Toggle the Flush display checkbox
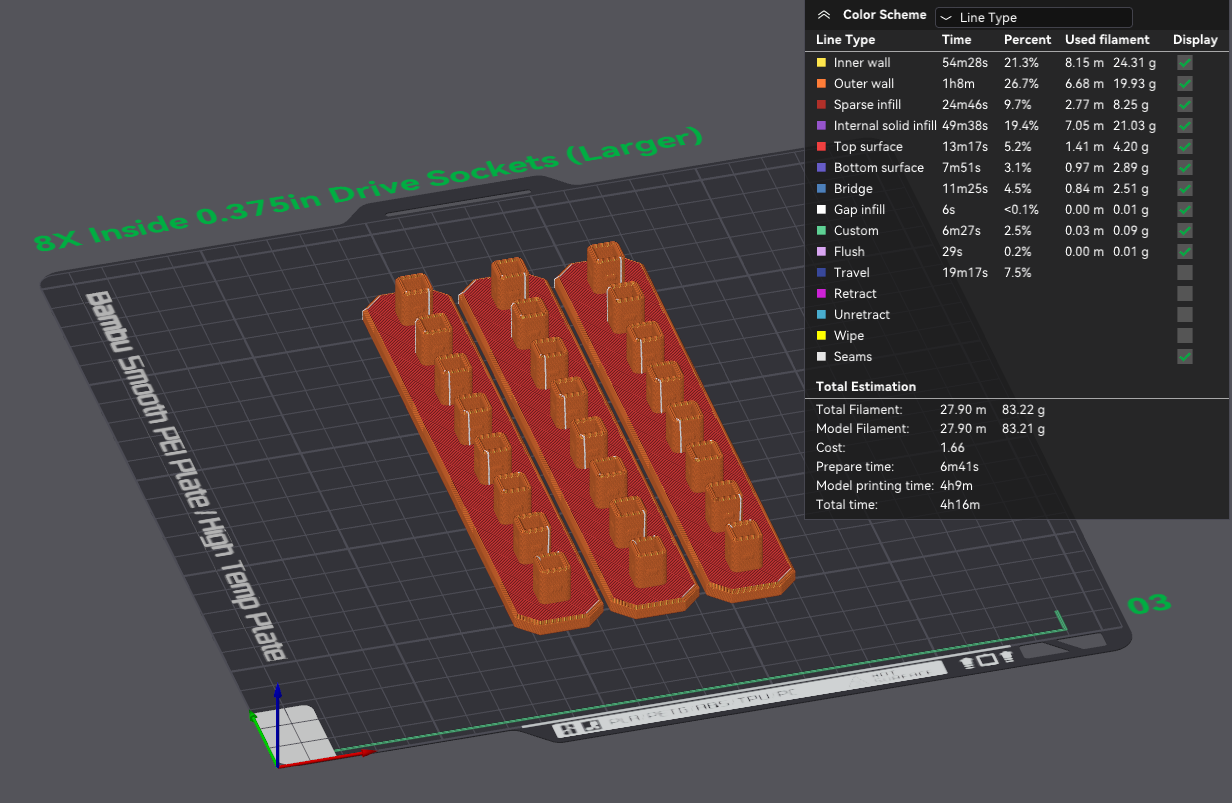The image size is (1232, 803). click(1185, 252)
